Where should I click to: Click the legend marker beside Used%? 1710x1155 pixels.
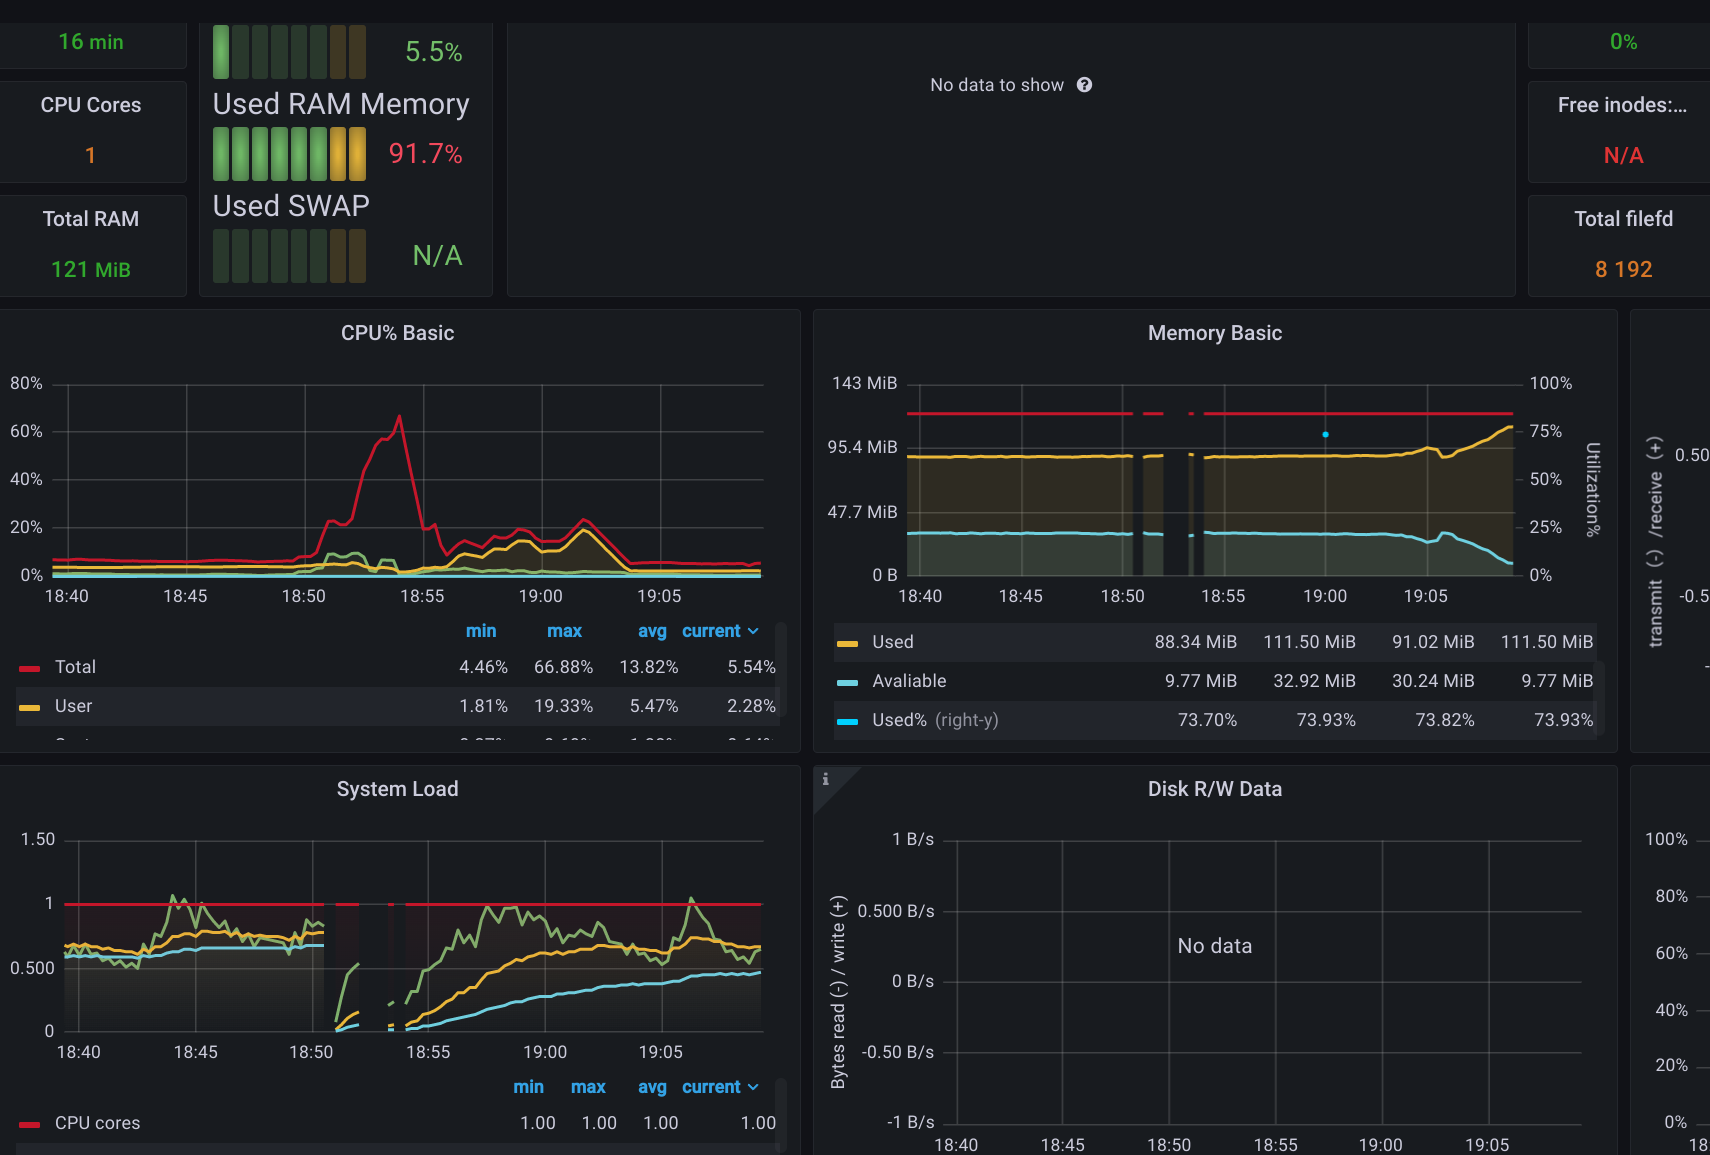pyautogui.click(x=848, y=719)
